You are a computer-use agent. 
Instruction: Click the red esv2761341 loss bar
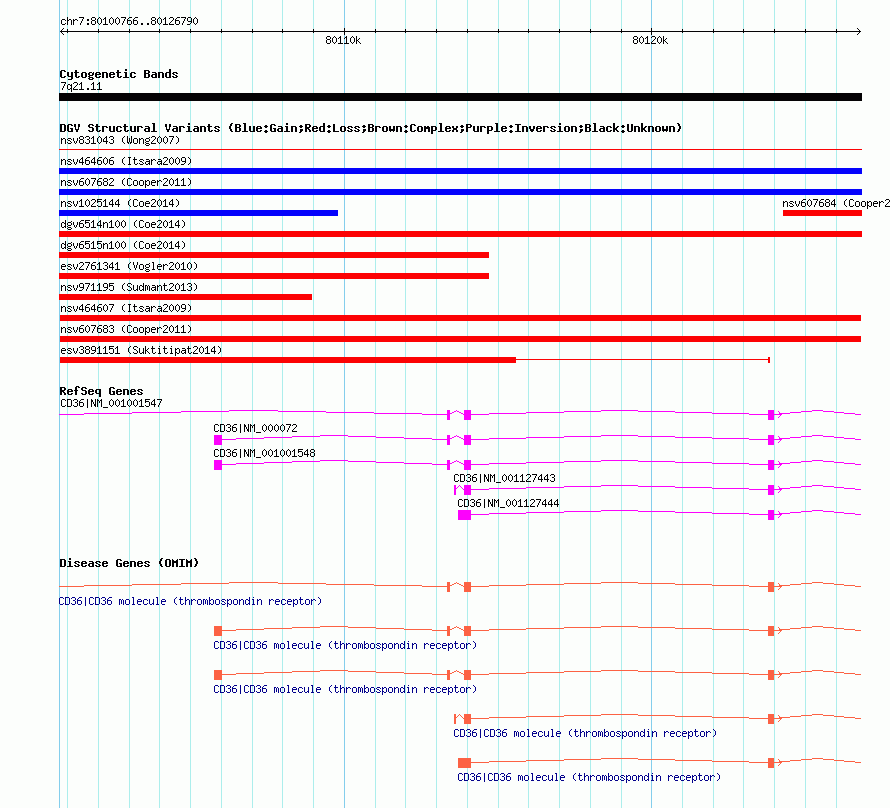pyautogui.click(x=274, y=276)
